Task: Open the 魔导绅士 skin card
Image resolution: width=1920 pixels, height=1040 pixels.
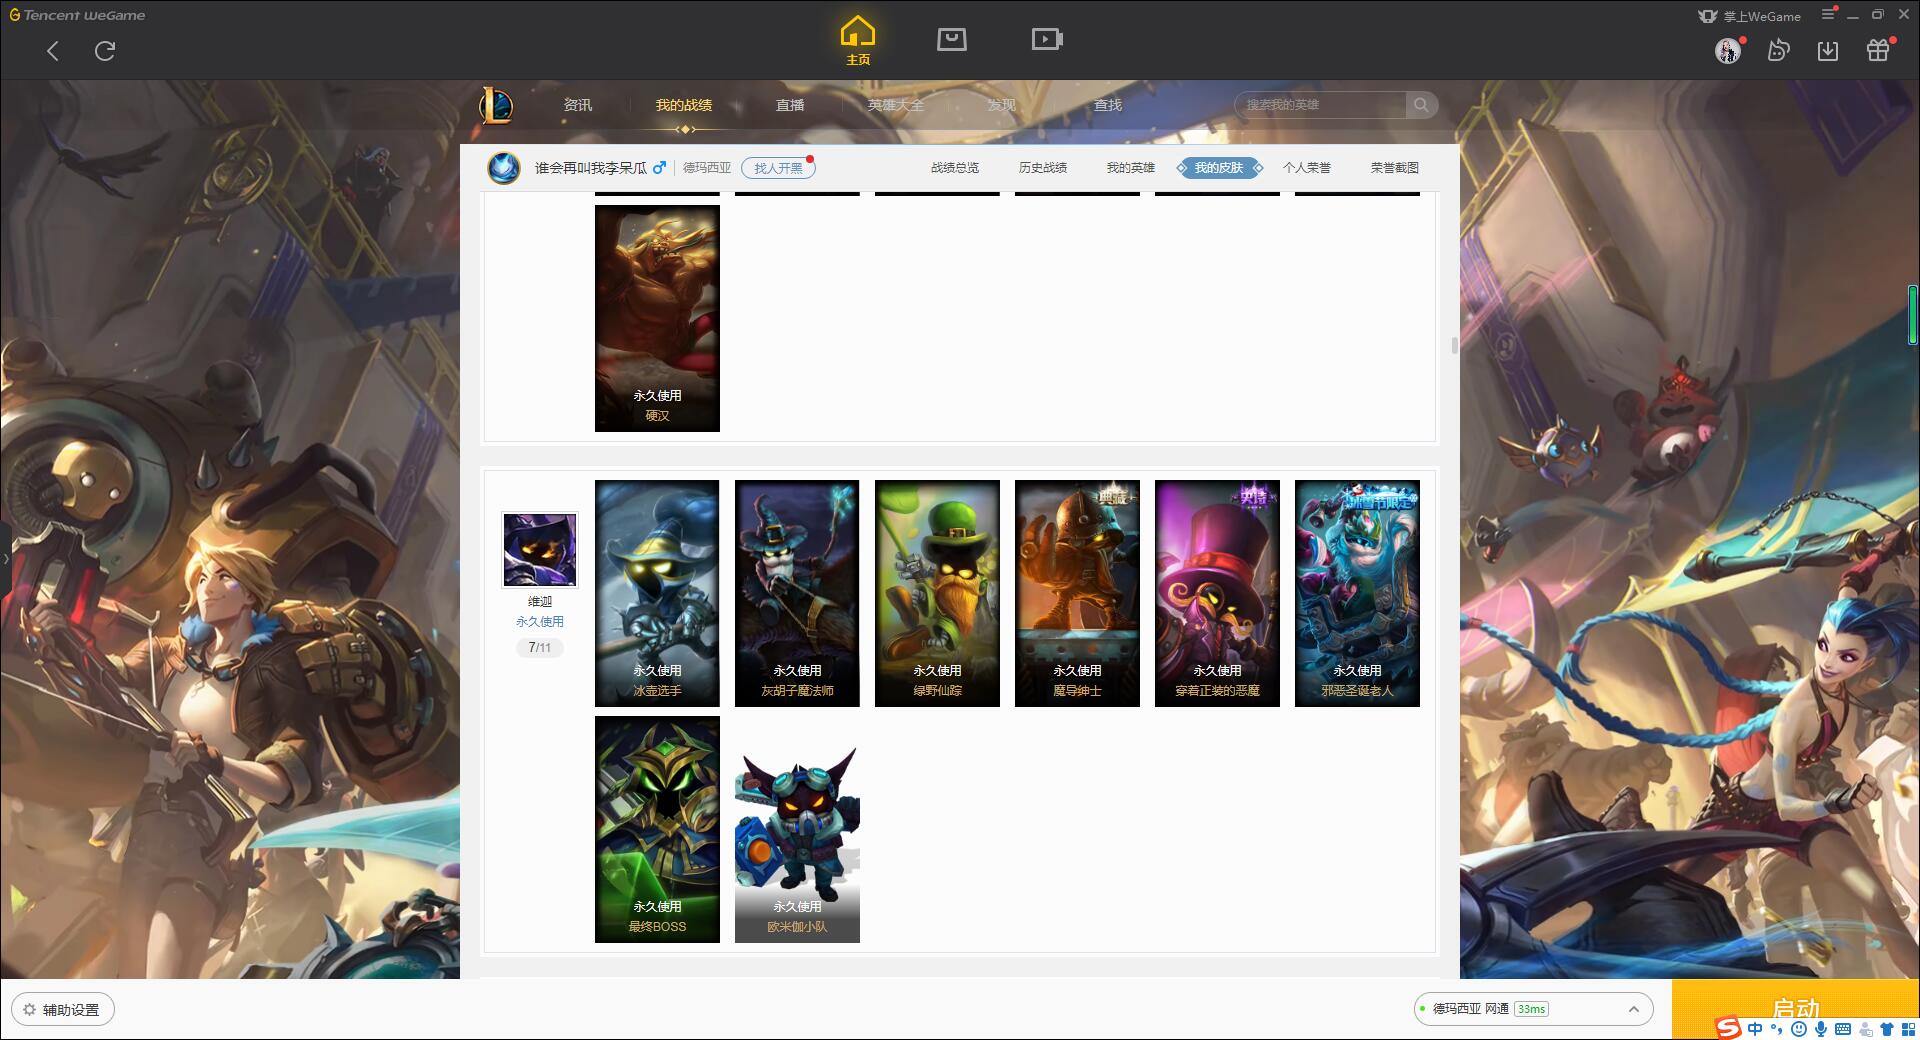Action: [1077, 593]
